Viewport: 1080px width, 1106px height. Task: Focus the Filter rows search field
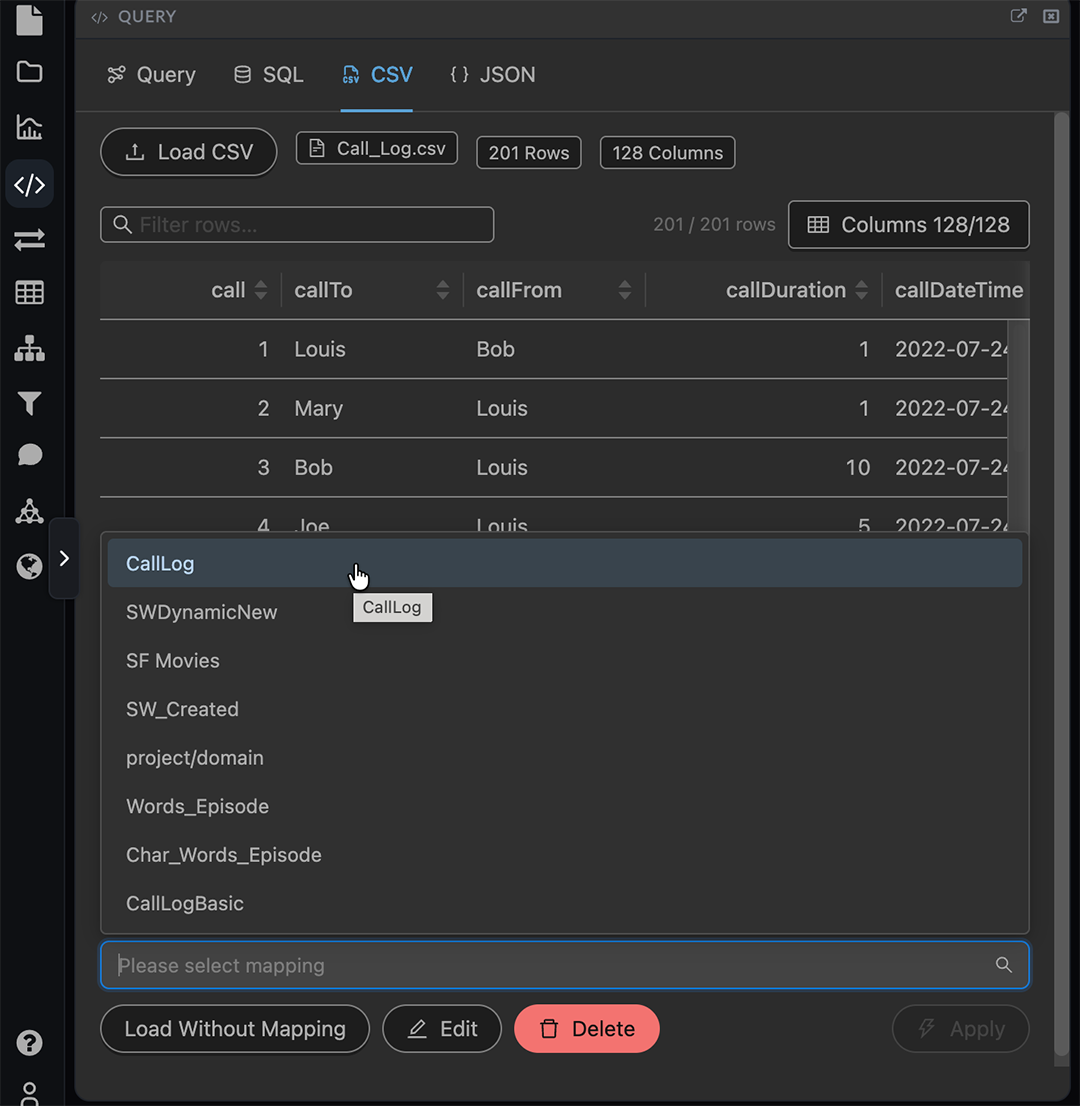click(x=297, y=225)
